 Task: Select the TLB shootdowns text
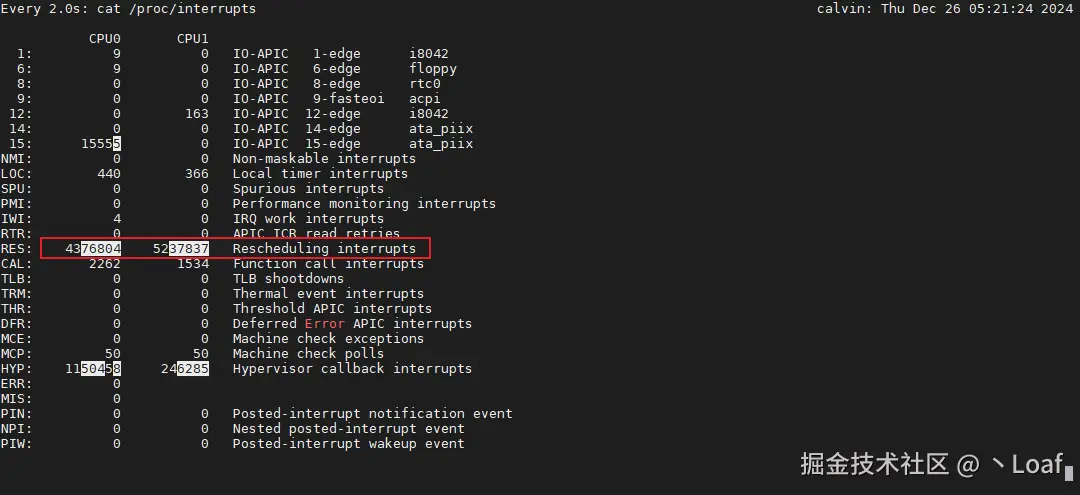(288, 279)
